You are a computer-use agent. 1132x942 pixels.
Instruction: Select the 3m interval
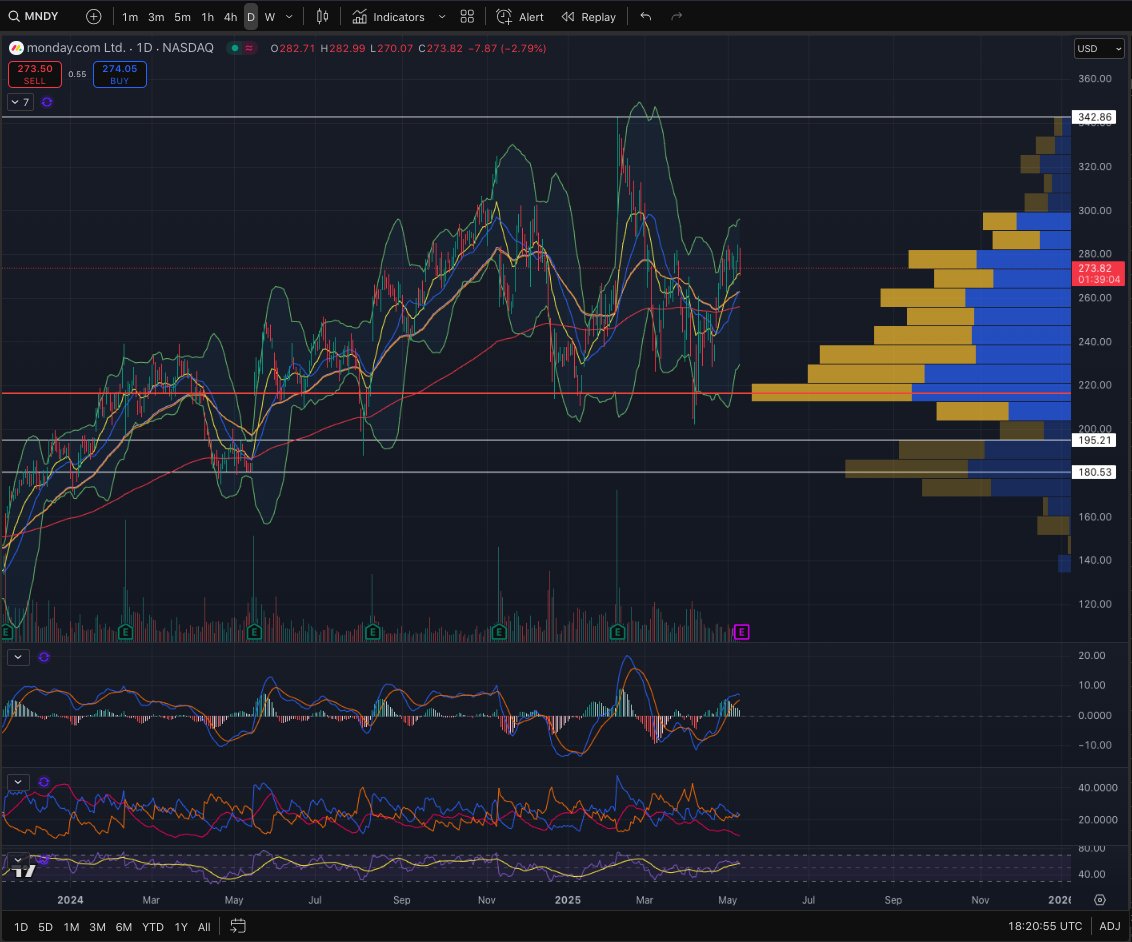[156, 17]
